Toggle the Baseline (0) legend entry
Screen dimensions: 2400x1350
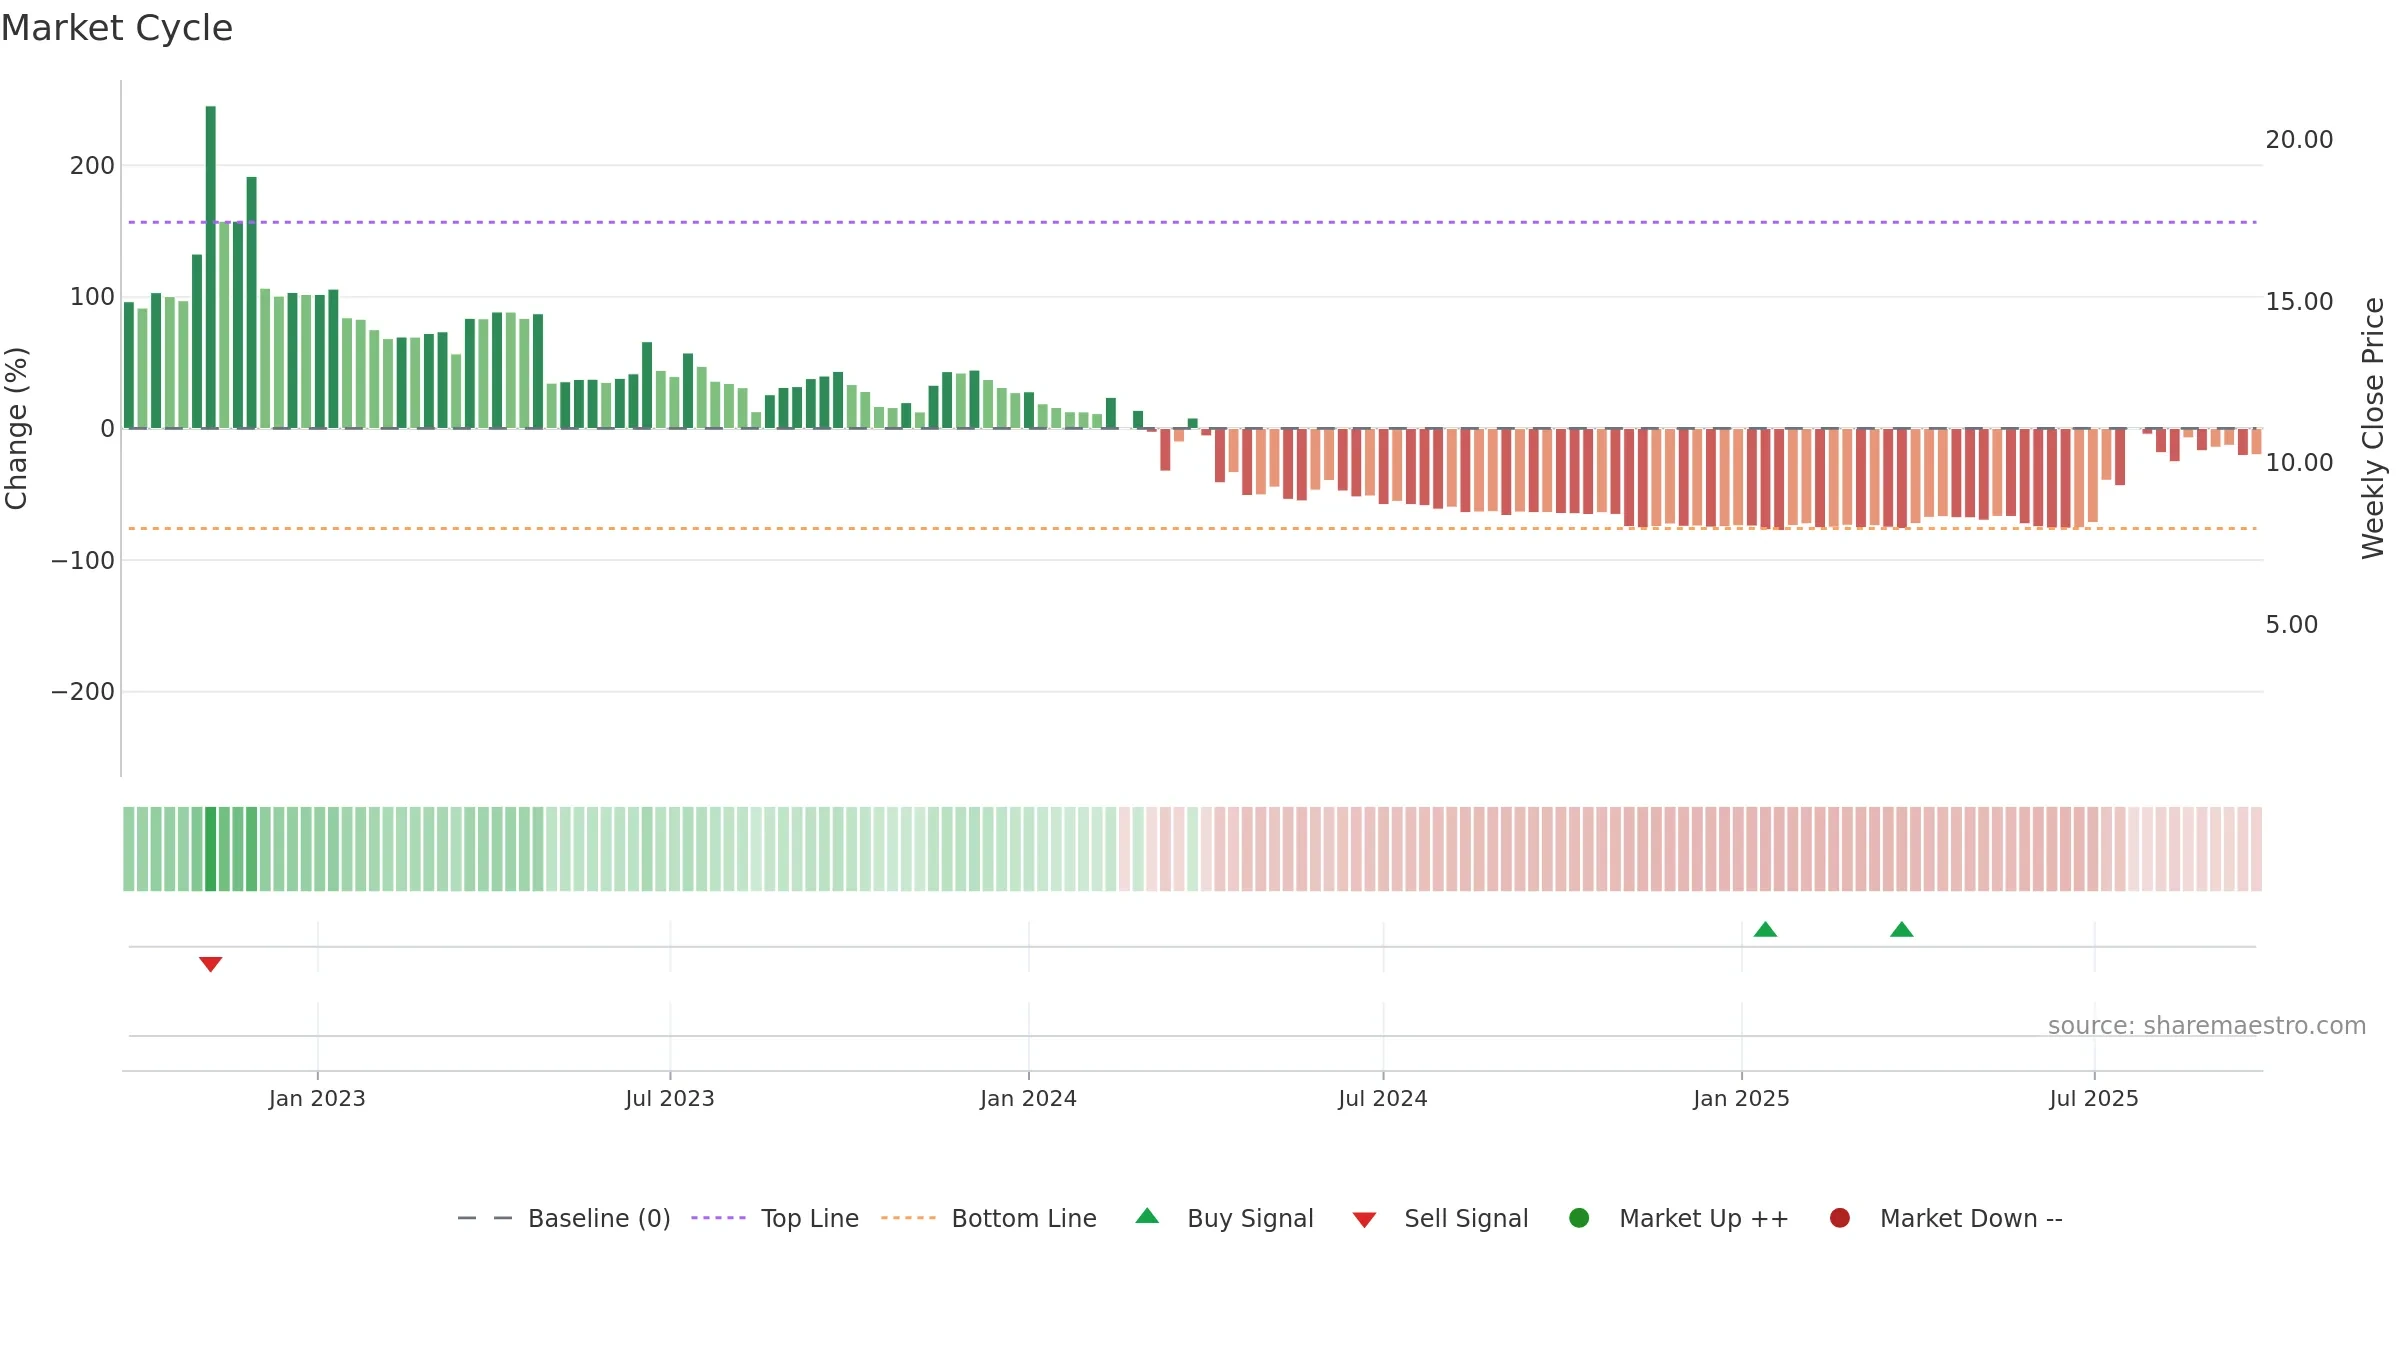click(564, 1218)
